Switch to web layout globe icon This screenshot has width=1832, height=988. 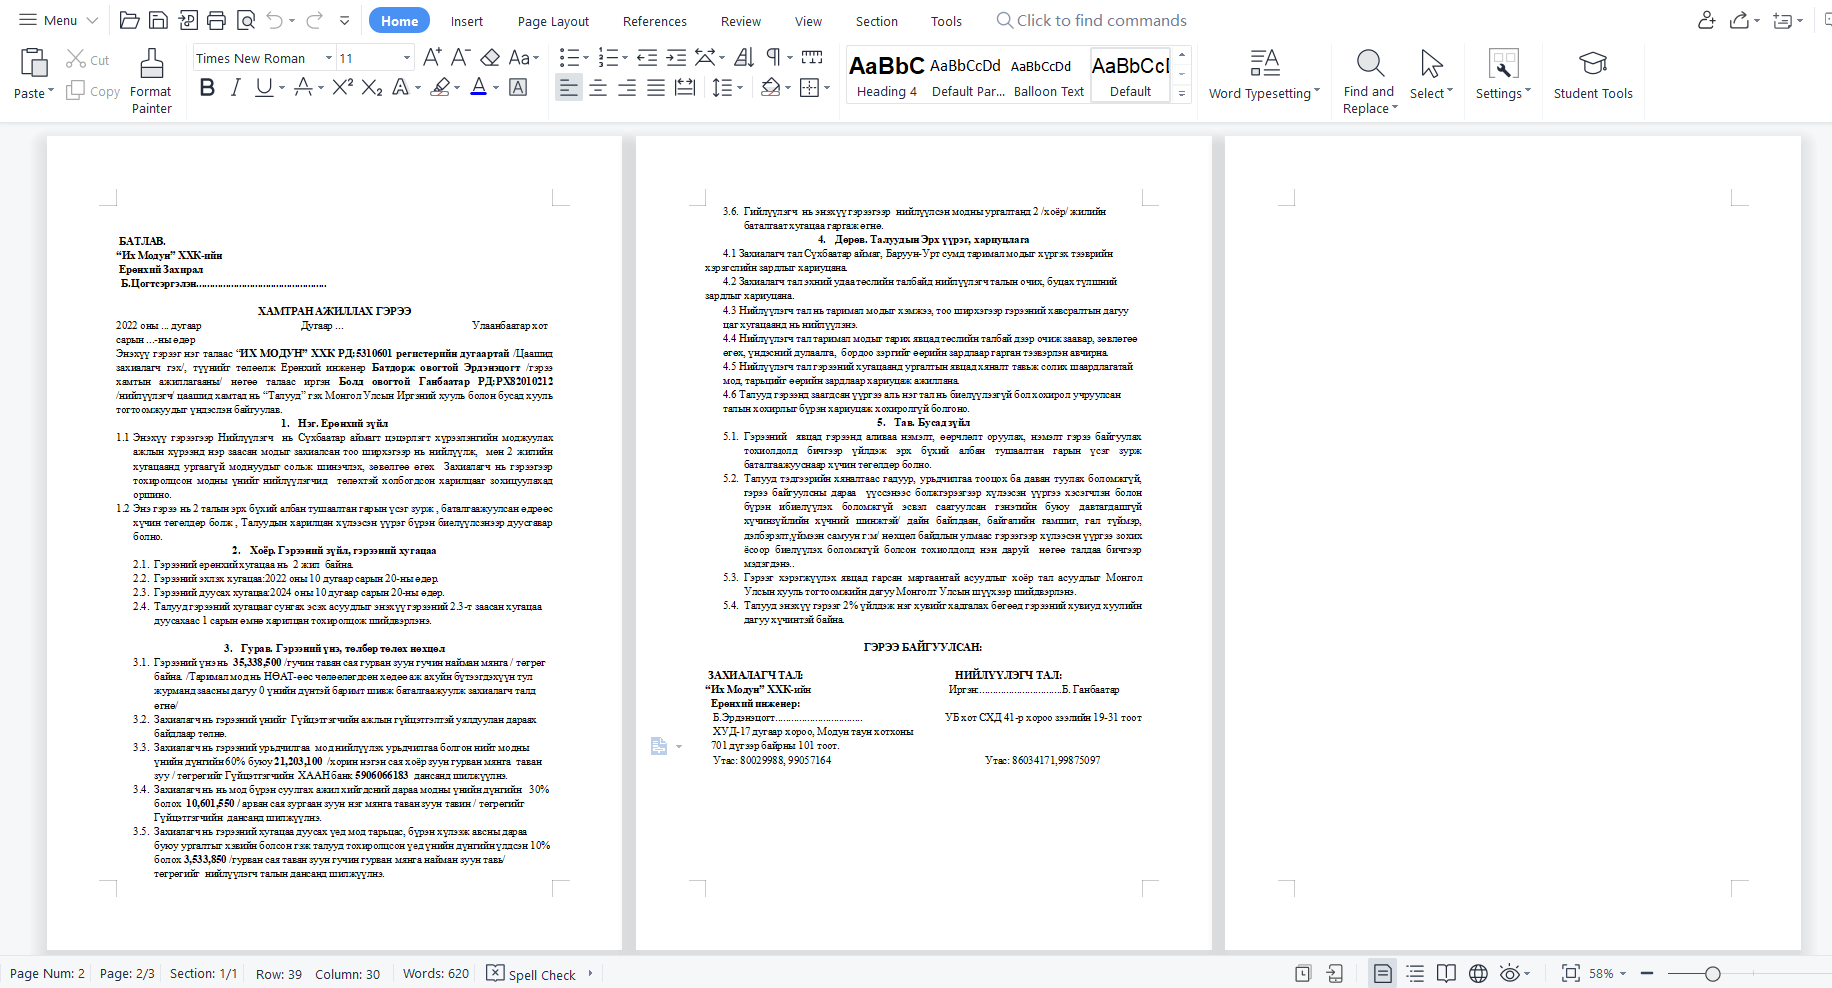pyautogui.click(x=1478, y=973)
